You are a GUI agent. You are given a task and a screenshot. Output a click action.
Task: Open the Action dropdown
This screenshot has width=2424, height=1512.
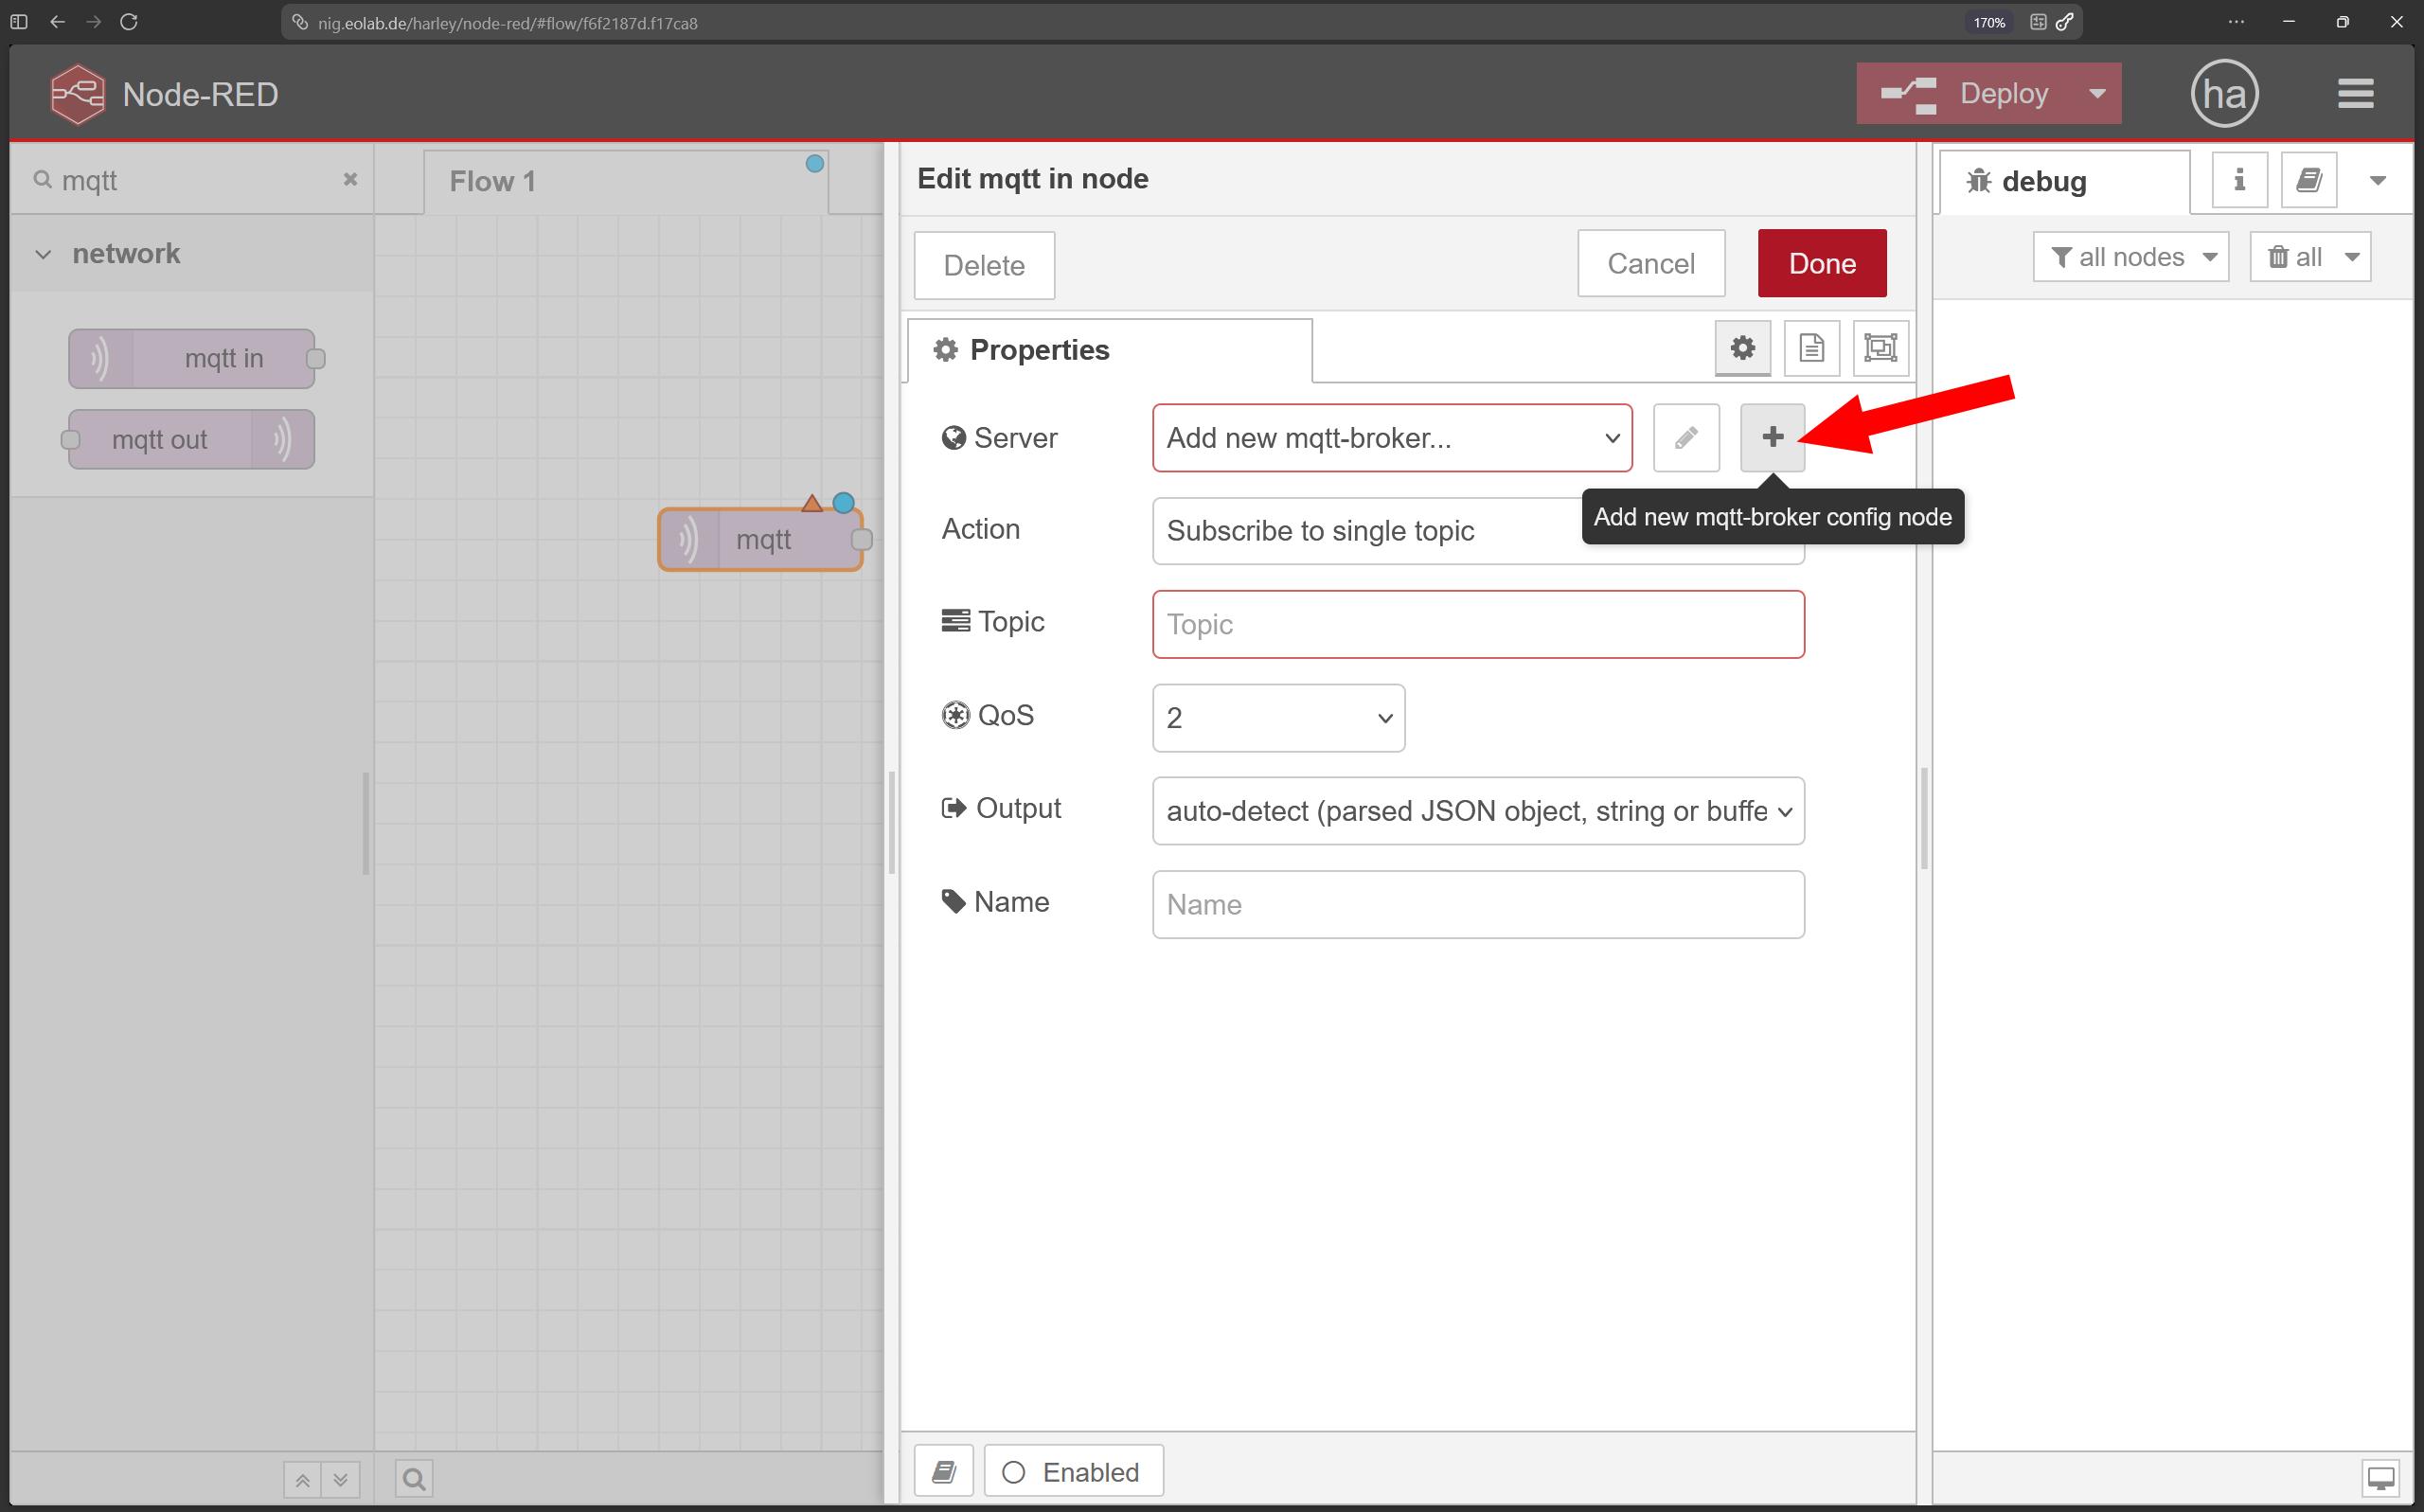1478,531
